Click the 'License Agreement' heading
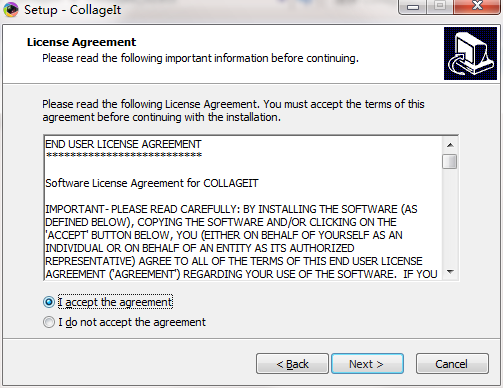 [x=81, y=42]
